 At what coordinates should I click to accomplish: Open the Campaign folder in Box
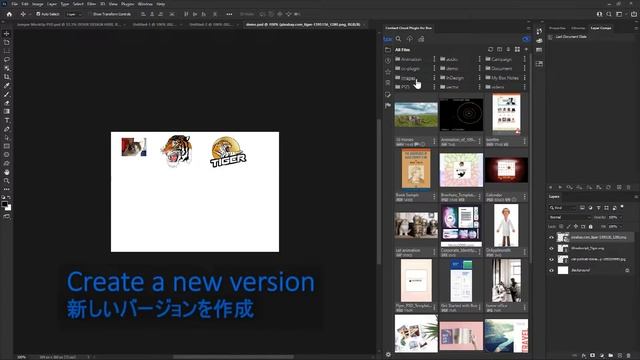coord(498,59)
